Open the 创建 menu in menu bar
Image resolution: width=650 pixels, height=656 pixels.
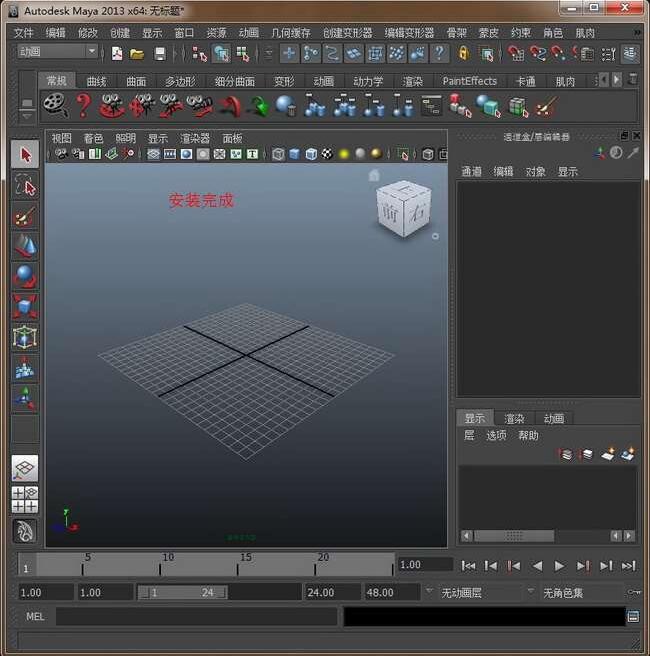pos(120,33)
